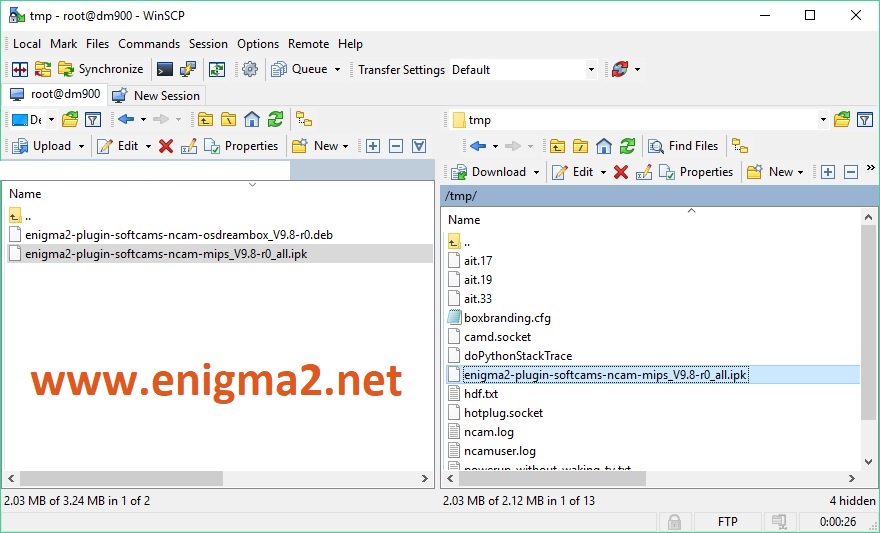
Task: Expand the Download dropdown arrow
Action: point(537,172)
